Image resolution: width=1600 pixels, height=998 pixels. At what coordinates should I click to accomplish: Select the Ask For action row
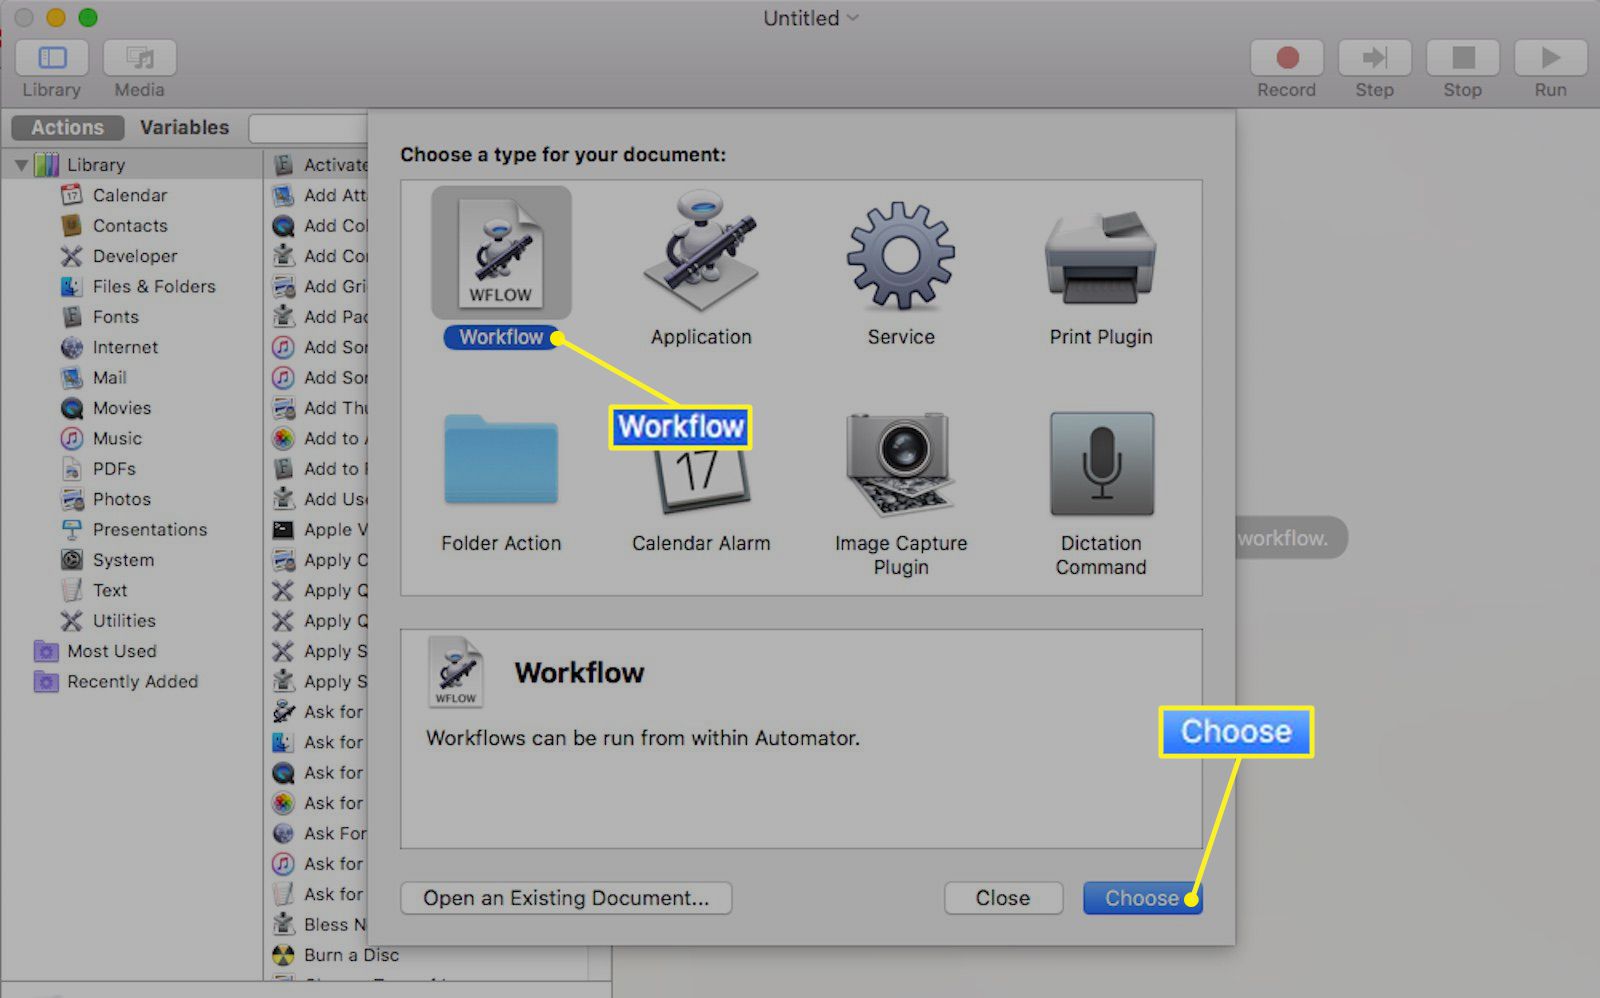320,833
